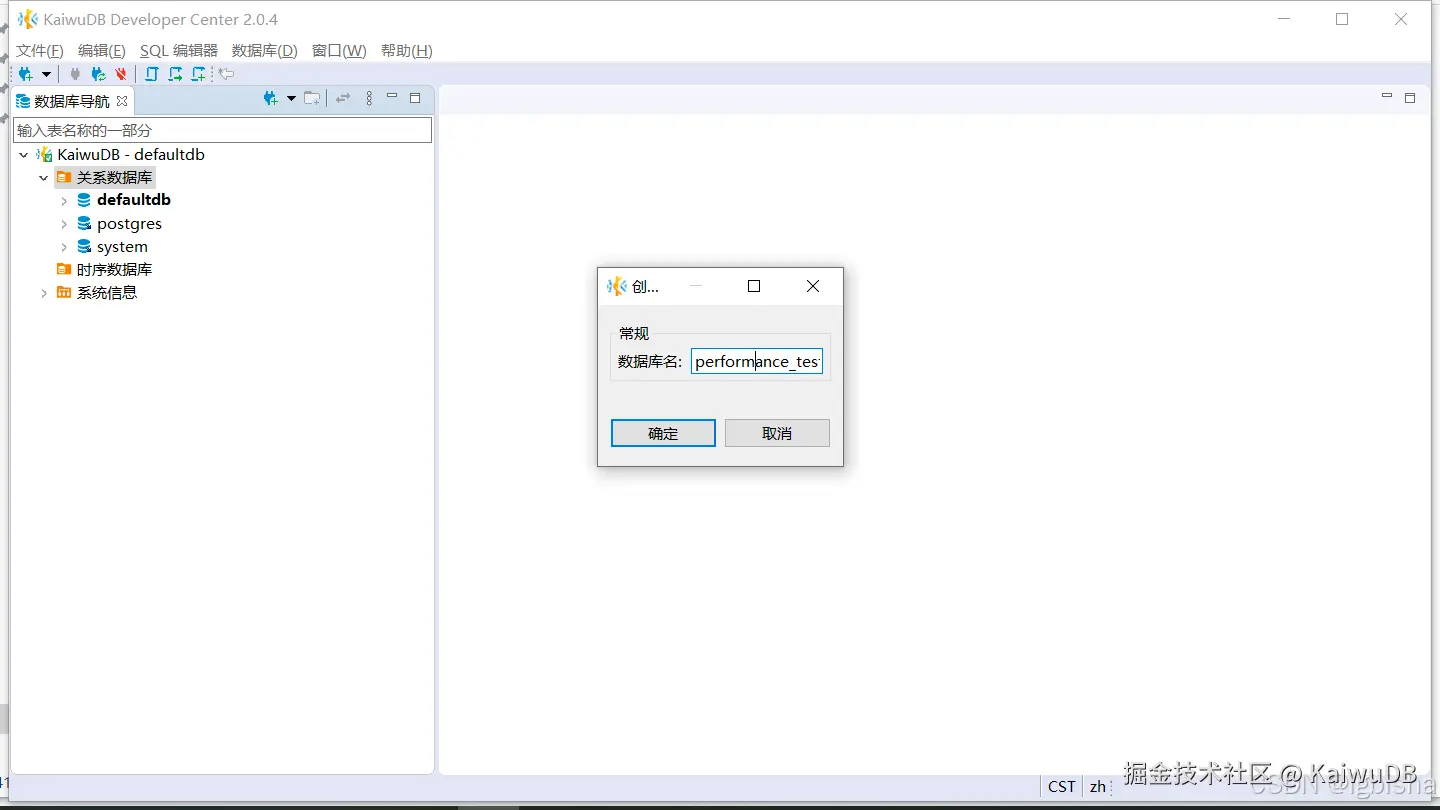Minimize the editor area panel
This screenshot has height=810, width=1440.
[1386, 97]
